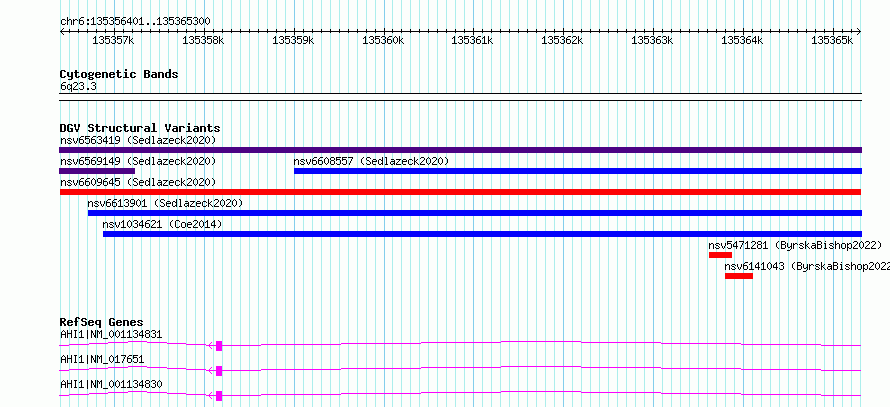Select the small red nsv6141043 bar
The width and height of the screenshot is (890, 407).
point(739,276)
